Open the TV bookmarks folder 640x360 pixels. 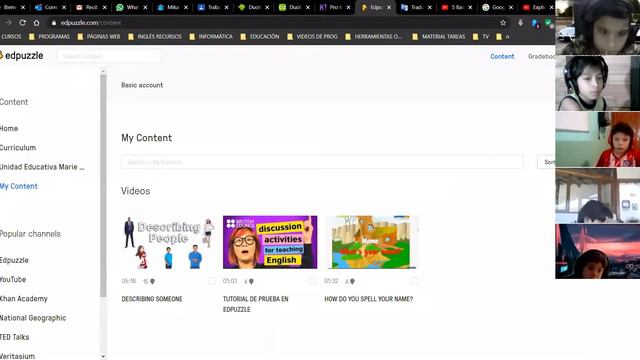481,37
